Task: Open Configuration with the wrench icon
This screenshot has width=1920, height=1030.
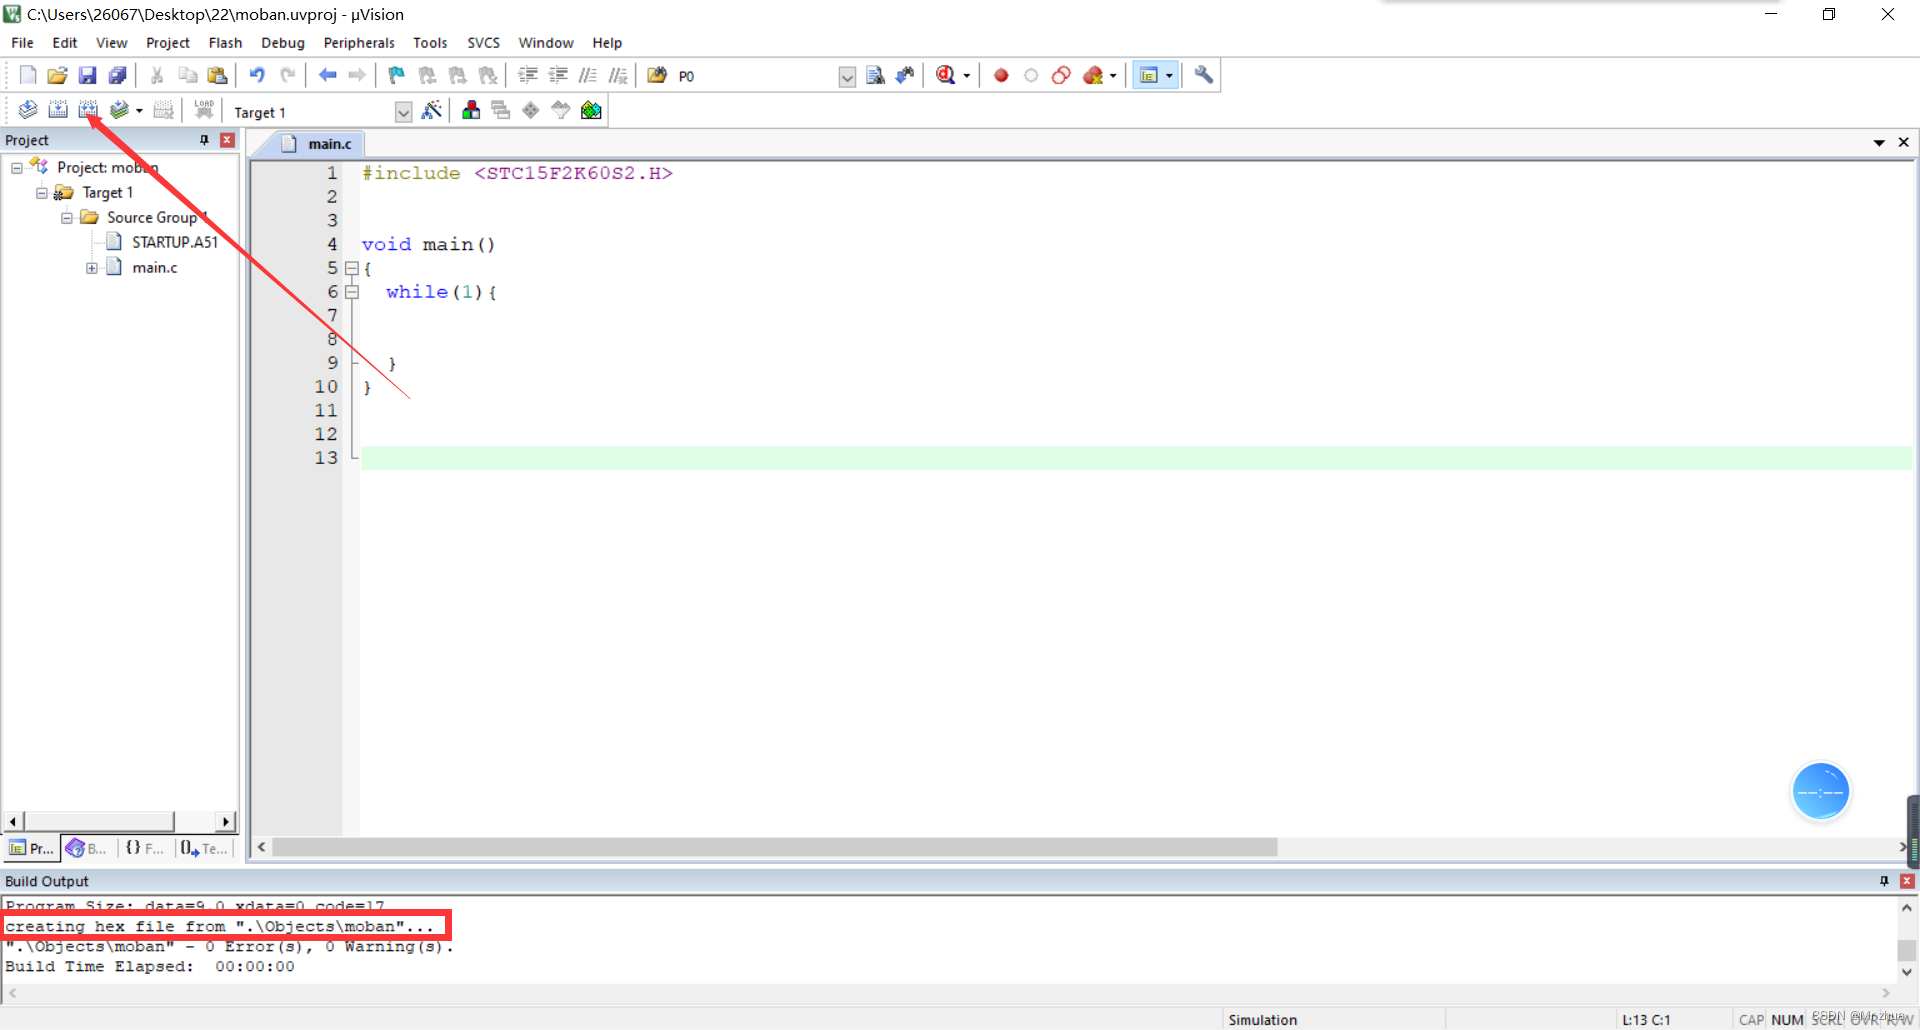Action: pos(1204,75)
